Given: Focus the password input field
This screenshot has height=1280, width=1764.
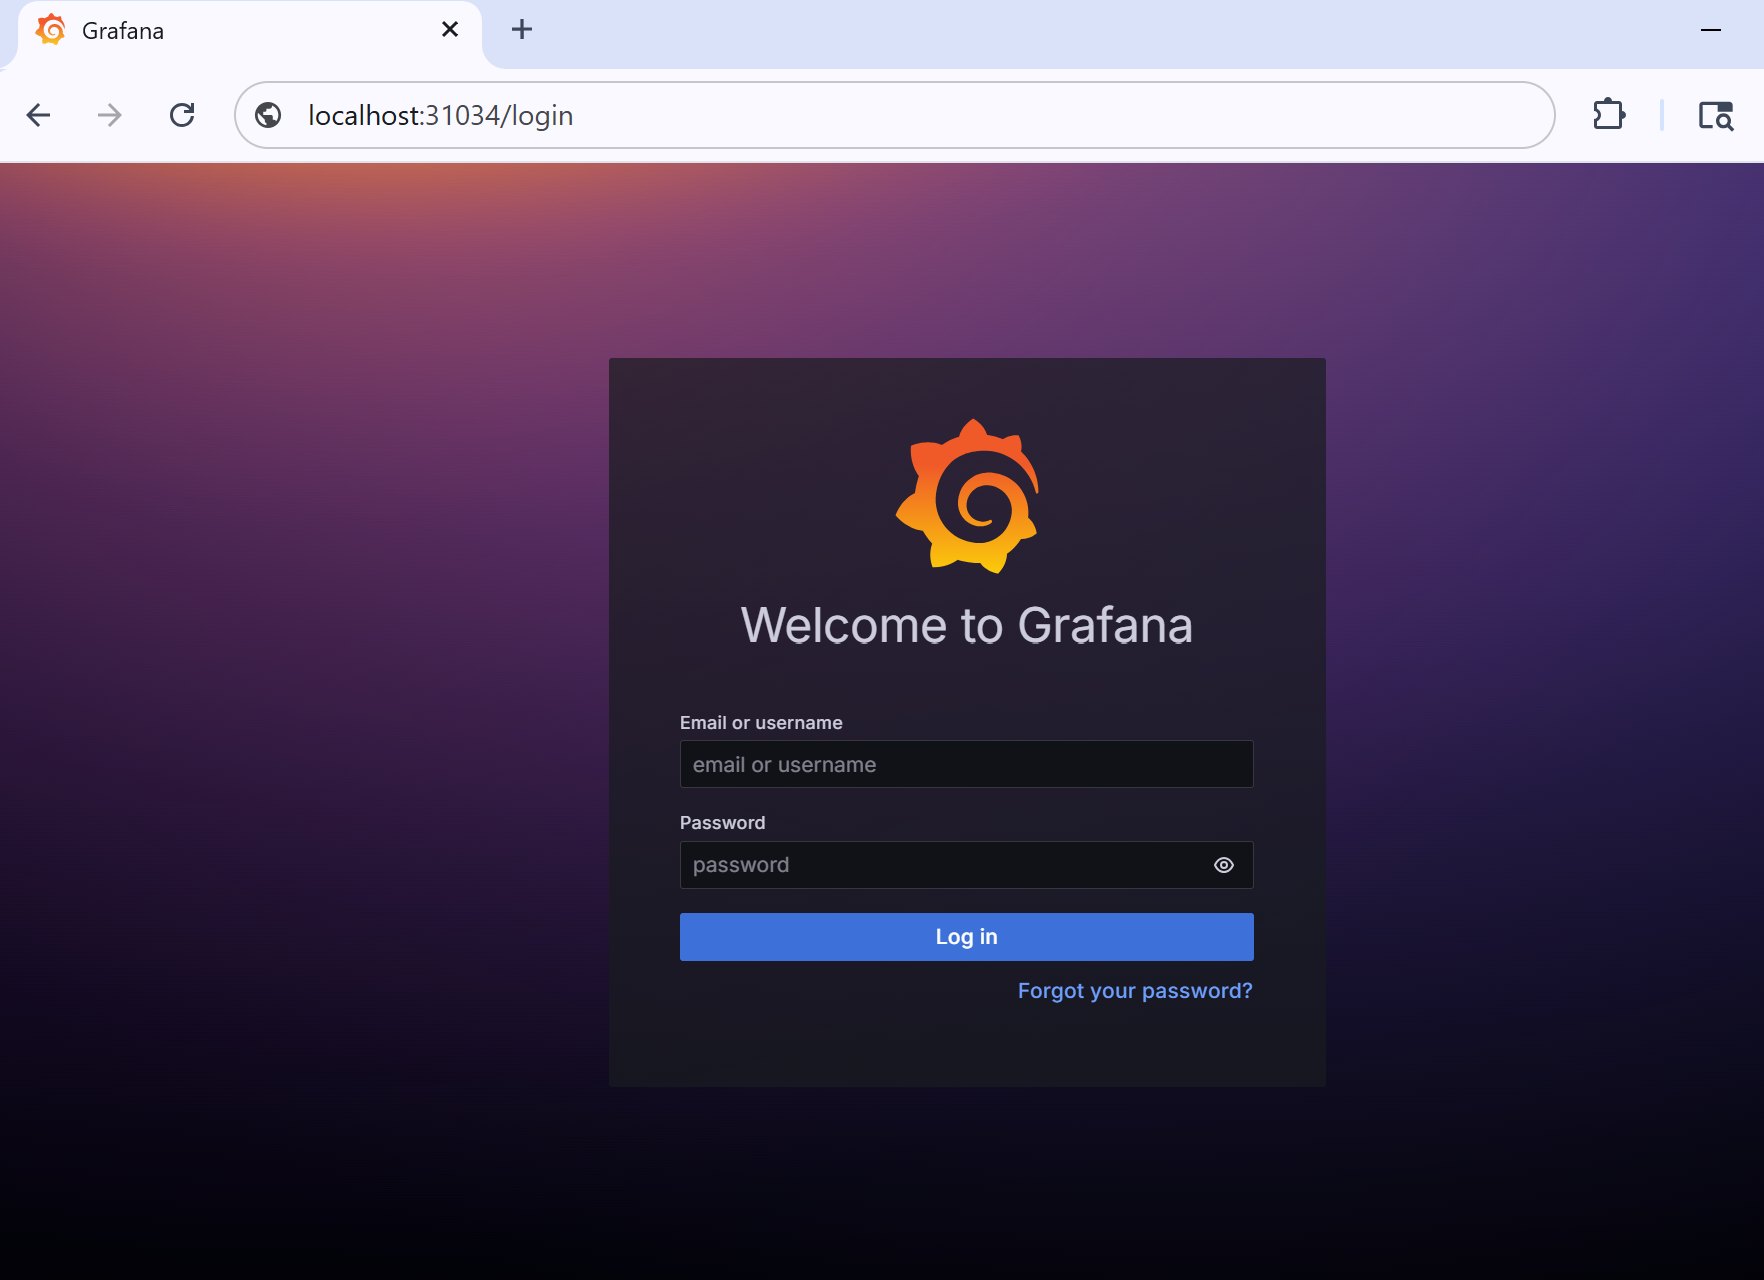Looking at the screenshot, I should (x=966, y=865).
